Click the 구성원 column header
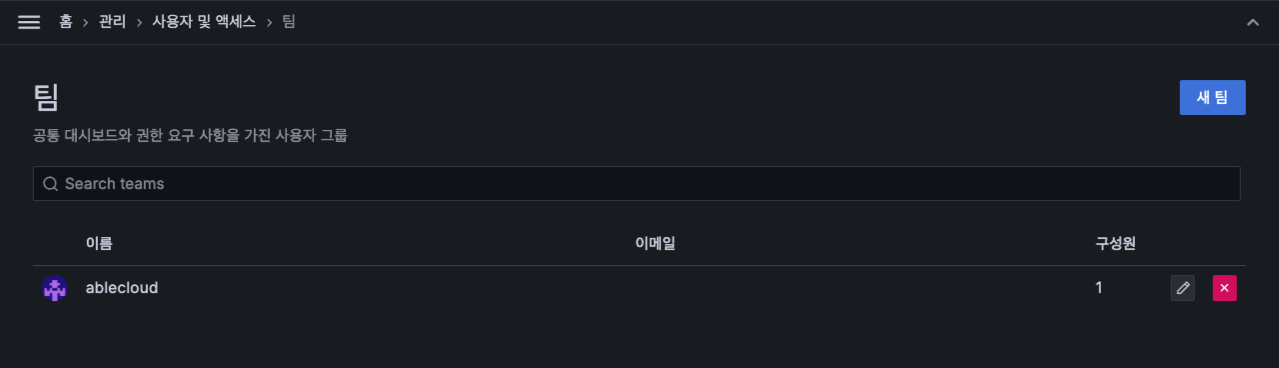Viewport: 1279px width, 368px height. coord(1115,243)
